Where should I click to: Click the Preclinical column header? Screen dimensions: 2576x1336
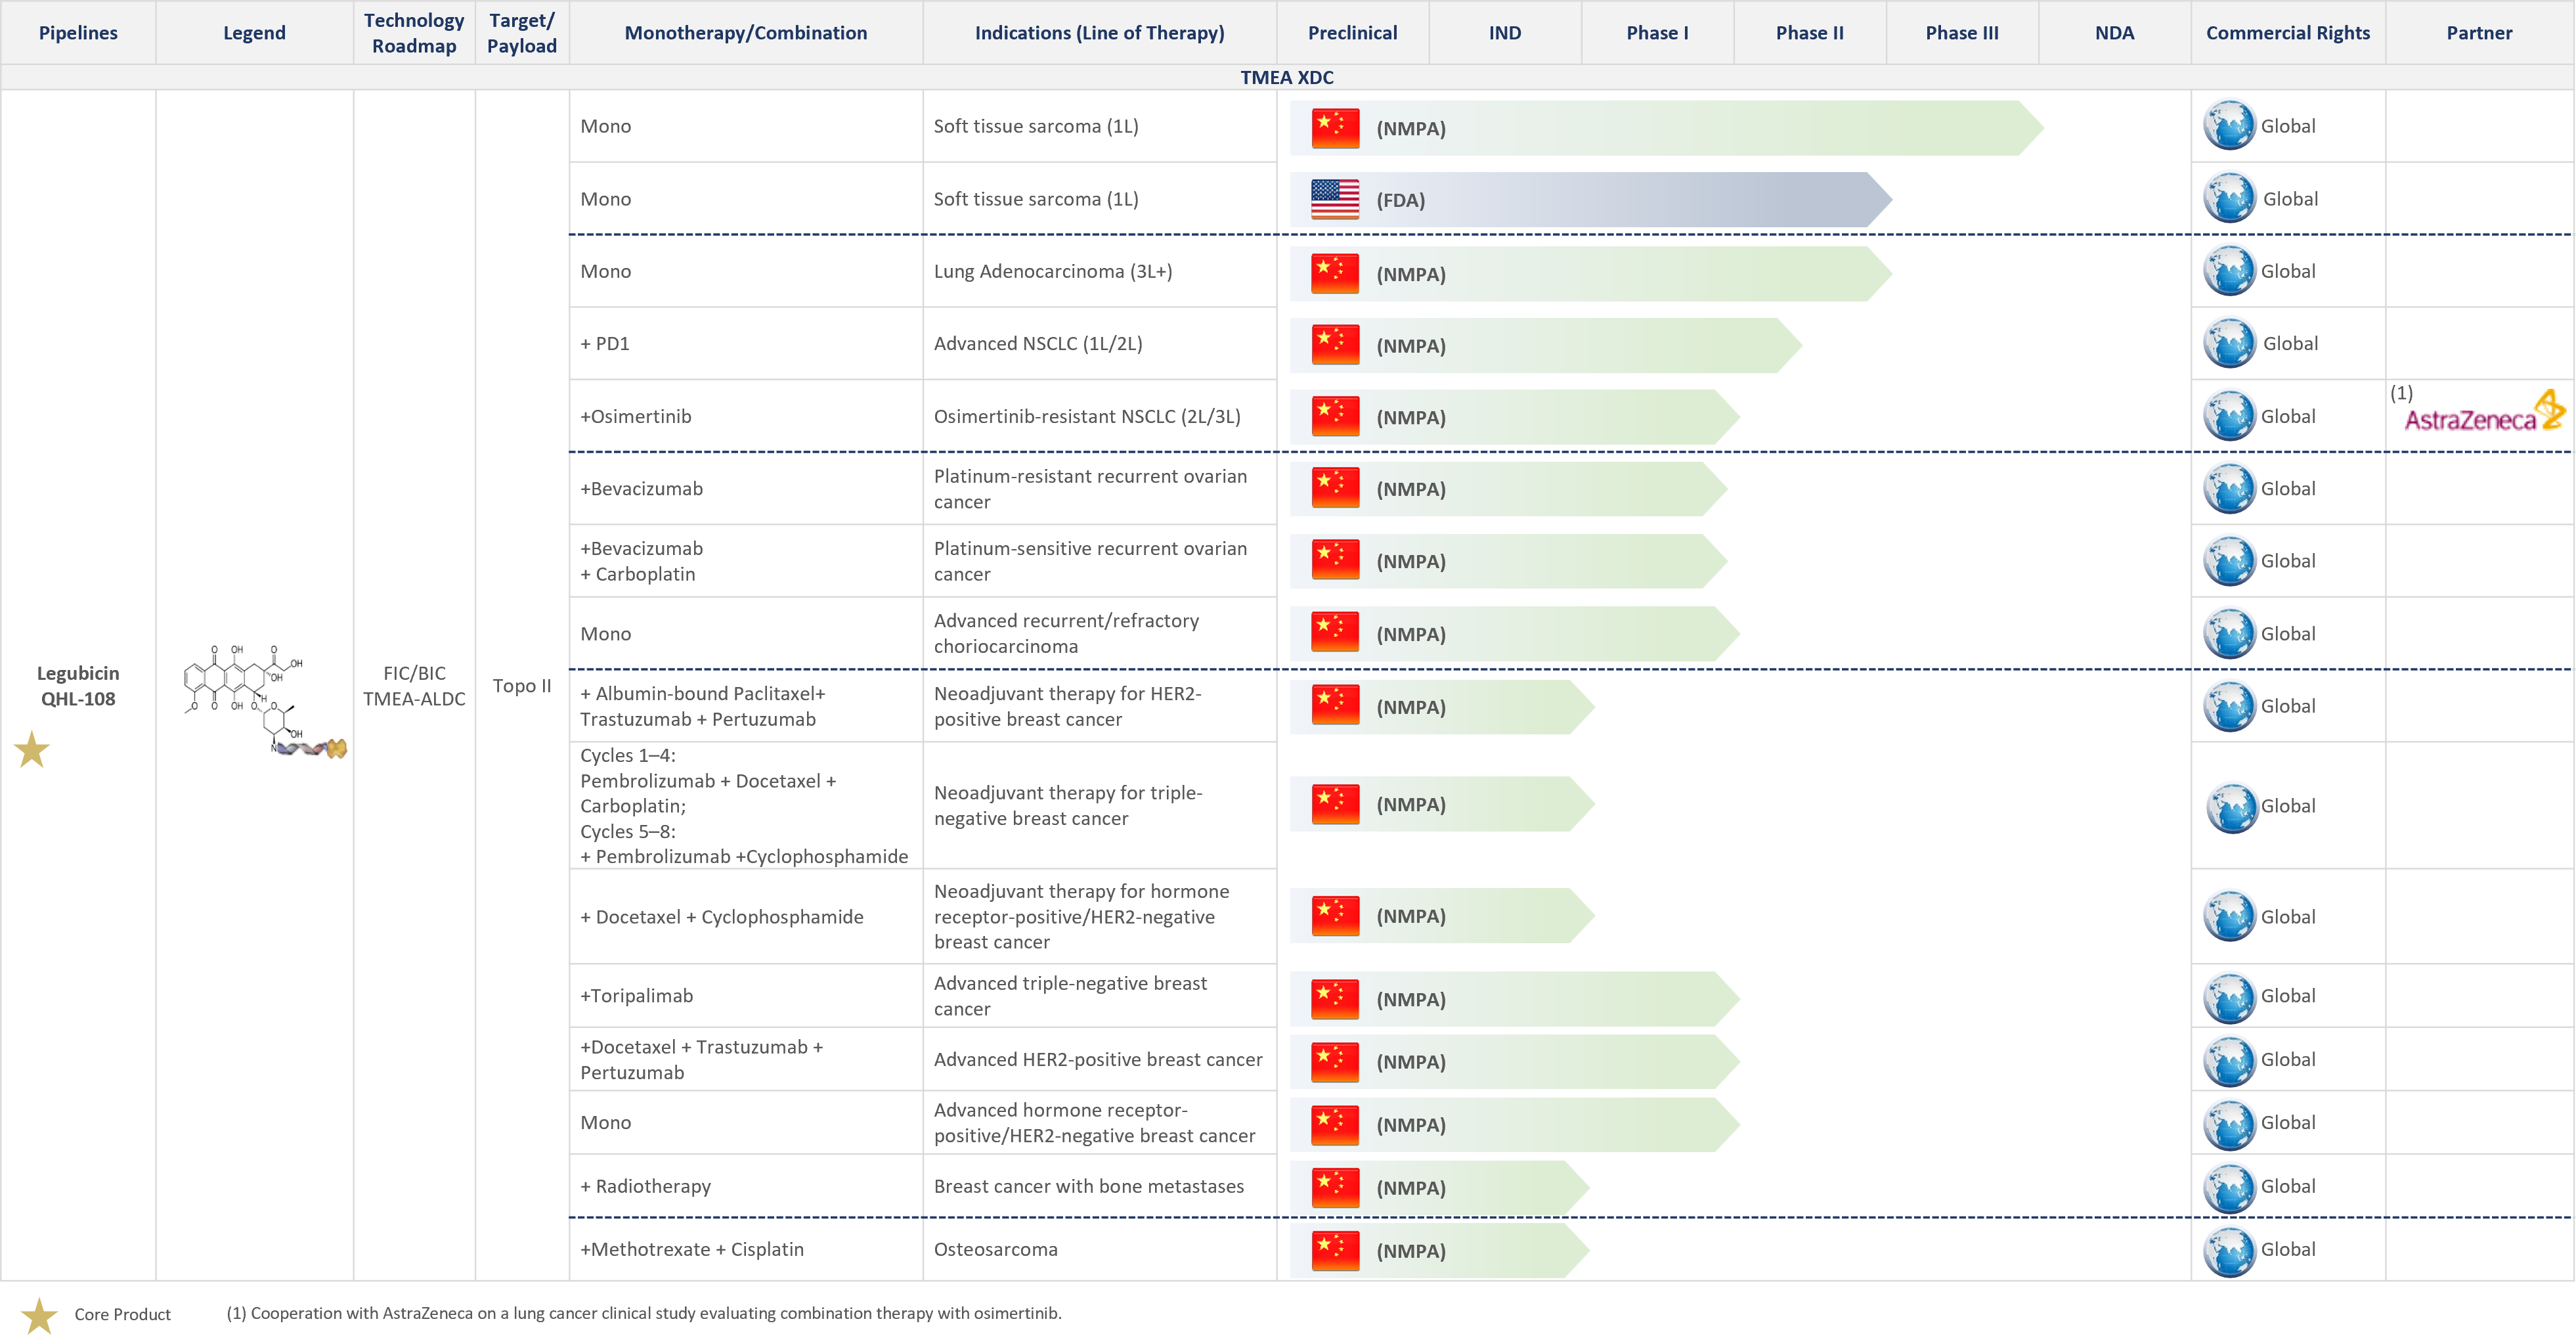click(x=1352, y=32)
